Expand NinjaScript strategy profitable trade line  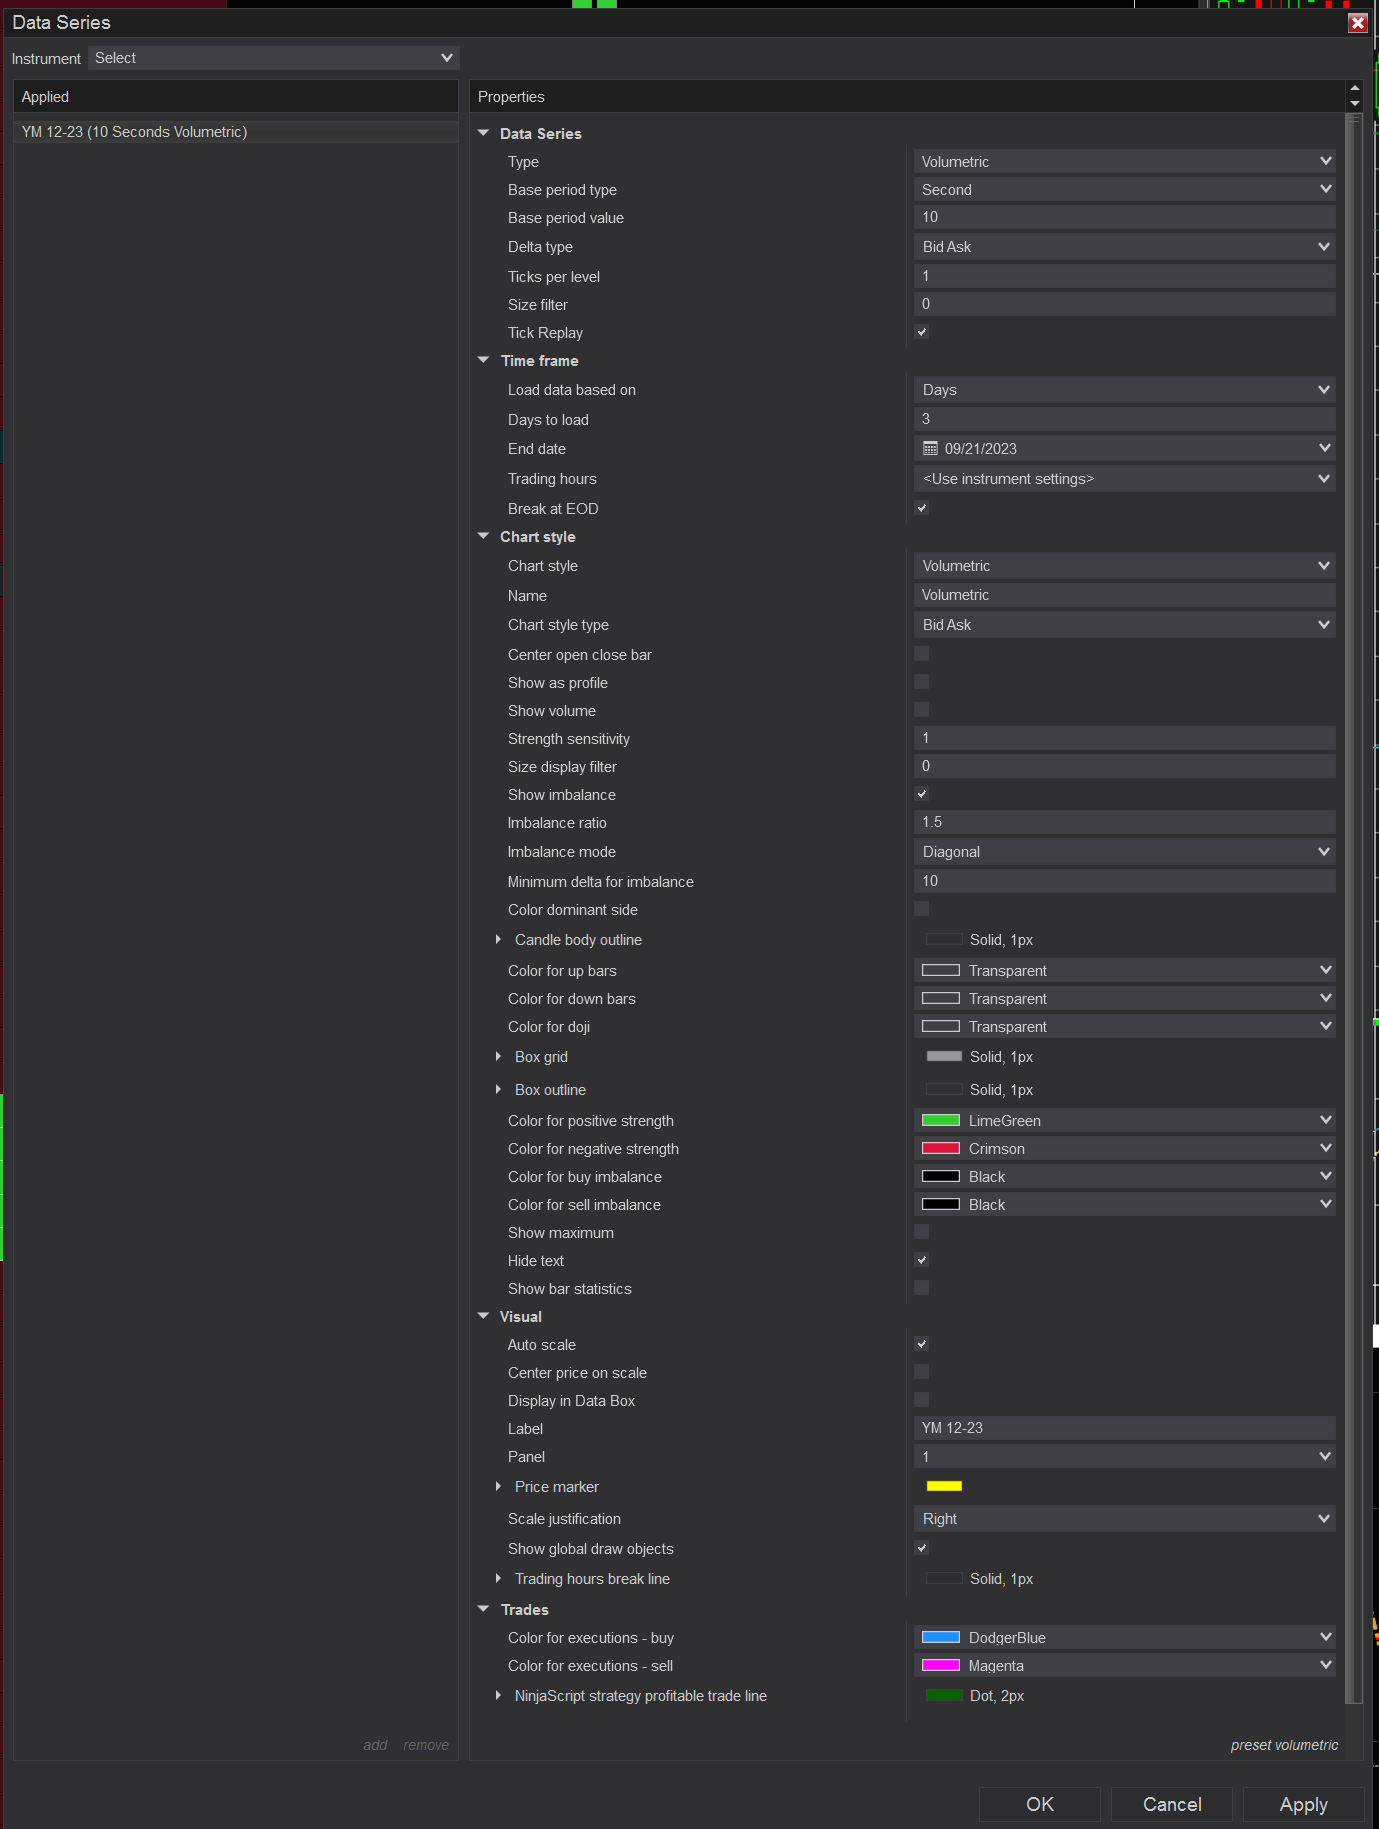pyautogui.click(x=498, y=1695)
